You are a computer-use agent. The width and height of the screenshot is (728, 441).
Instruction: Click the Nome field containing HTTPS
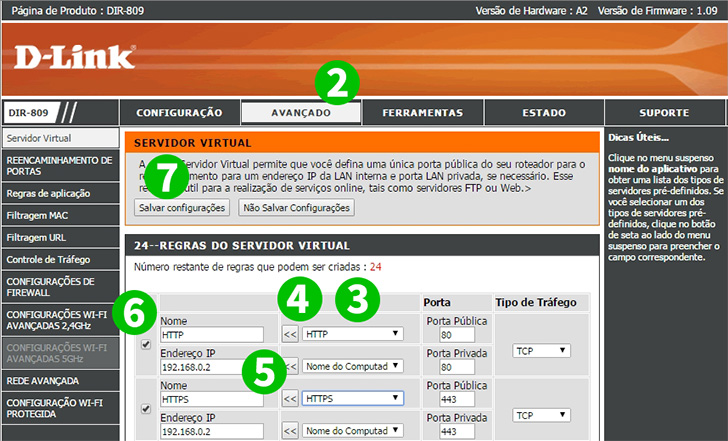pos(212,399)
